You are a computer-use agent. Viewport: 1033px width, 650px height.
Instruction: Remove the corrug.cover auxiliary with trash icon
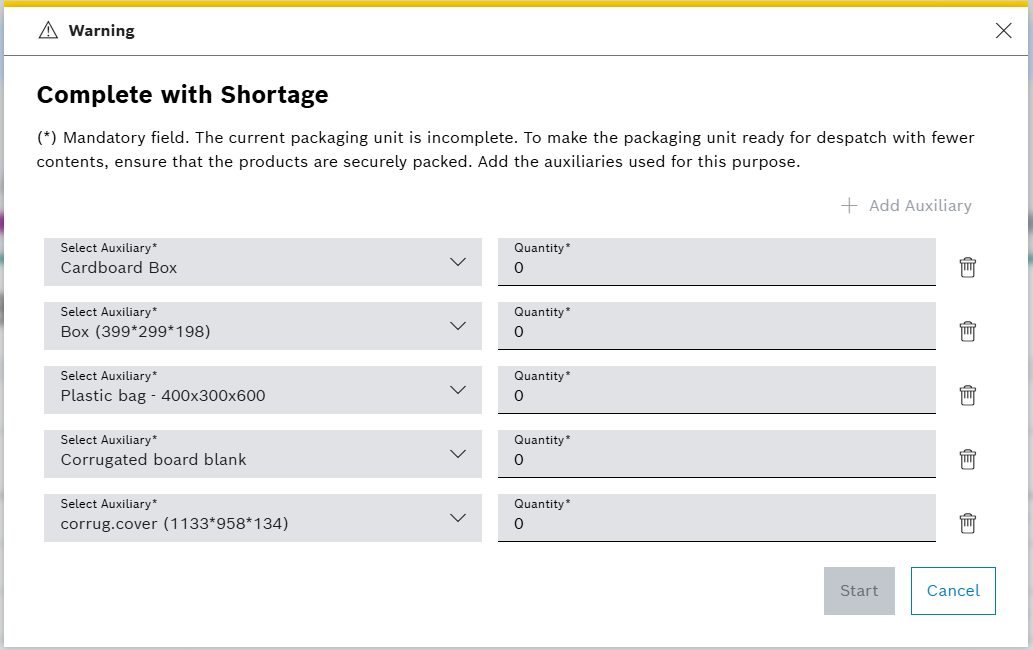tap(967, 523)
